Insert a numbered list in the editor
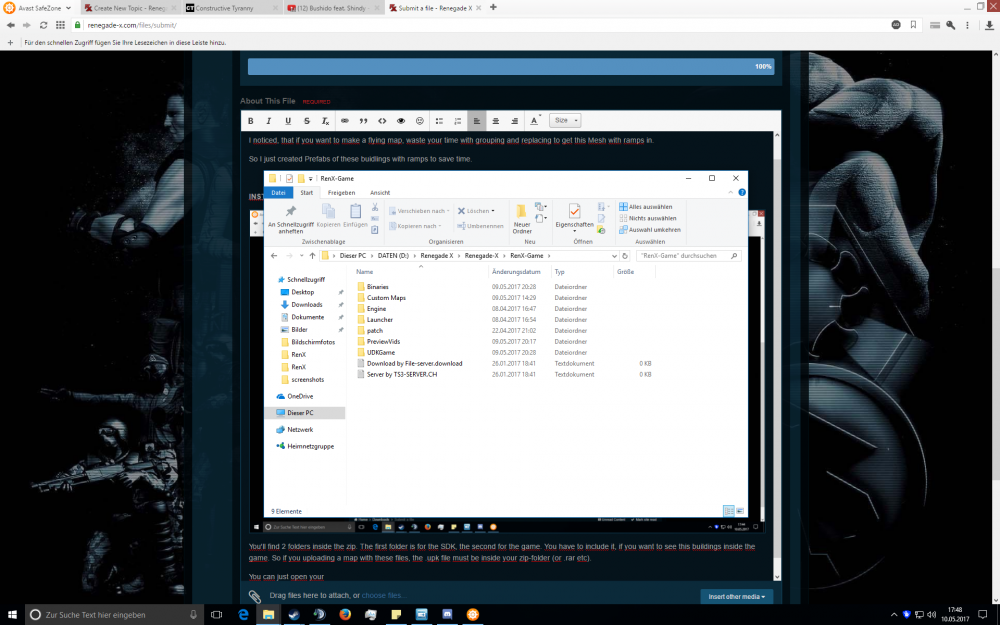Screen dimensions: 1000x625 (x=457, y=121)
